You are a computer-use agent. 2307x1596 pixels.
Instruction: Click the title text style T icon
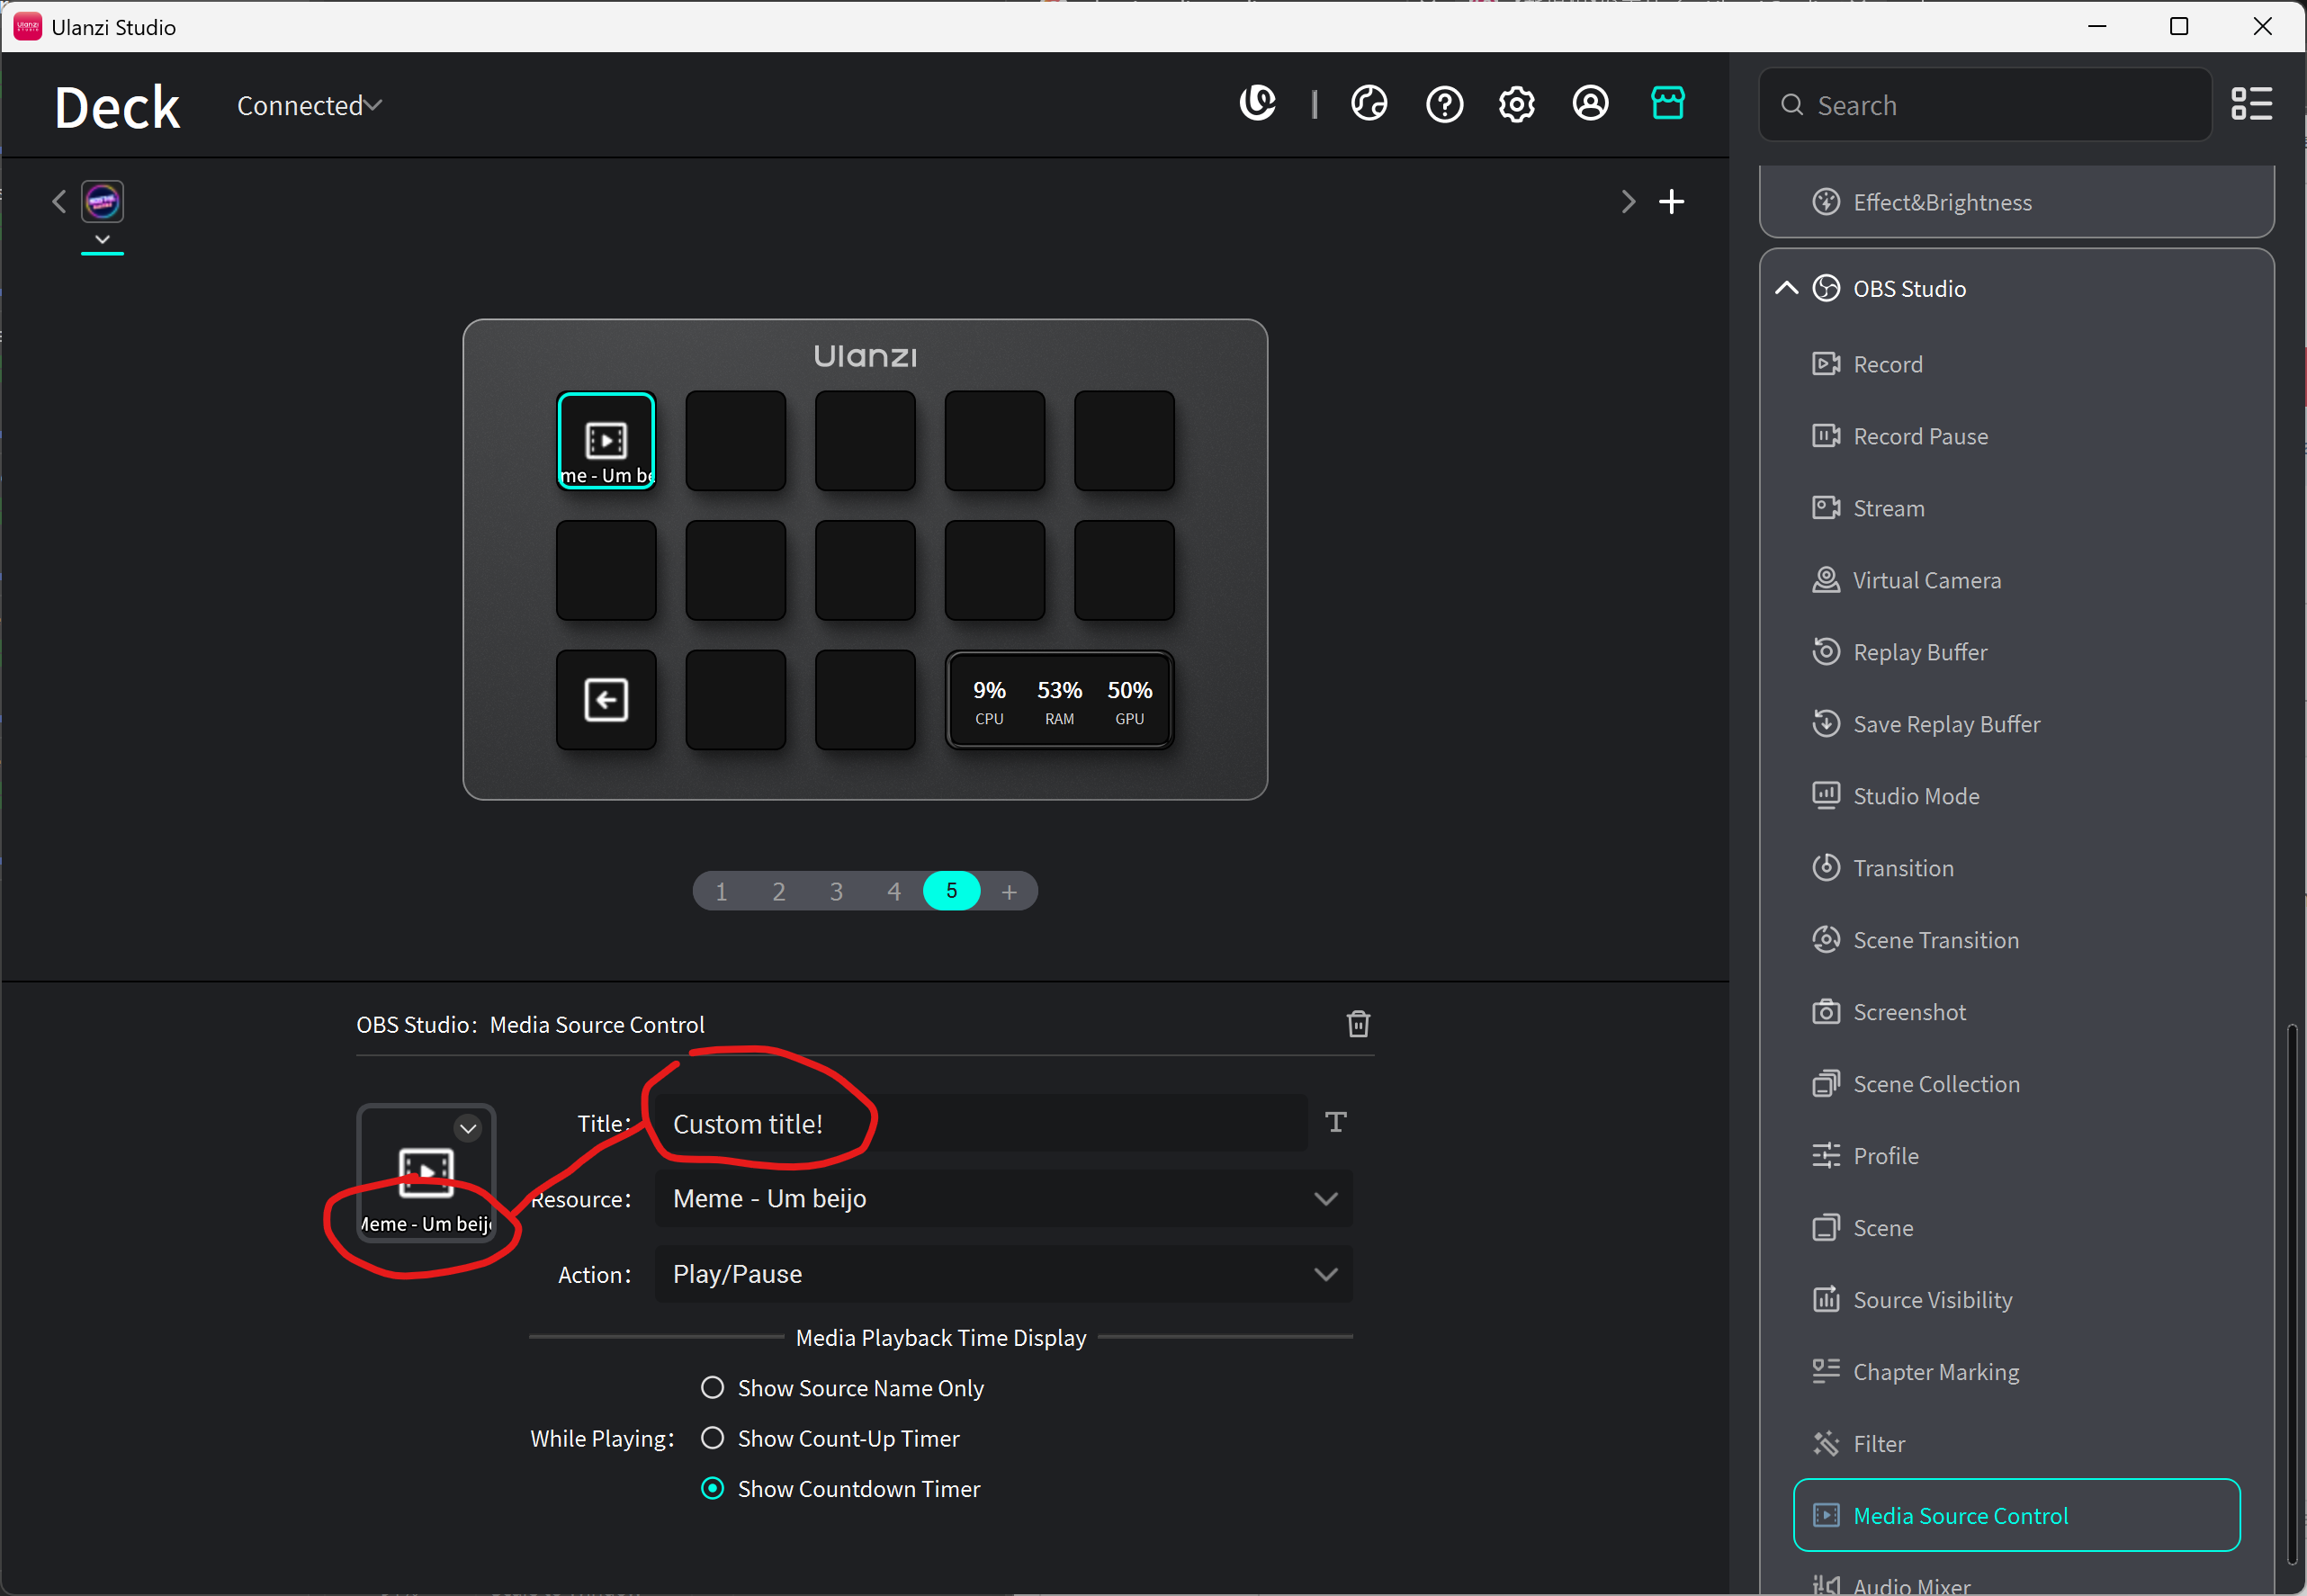(x=1335, y=1122)
